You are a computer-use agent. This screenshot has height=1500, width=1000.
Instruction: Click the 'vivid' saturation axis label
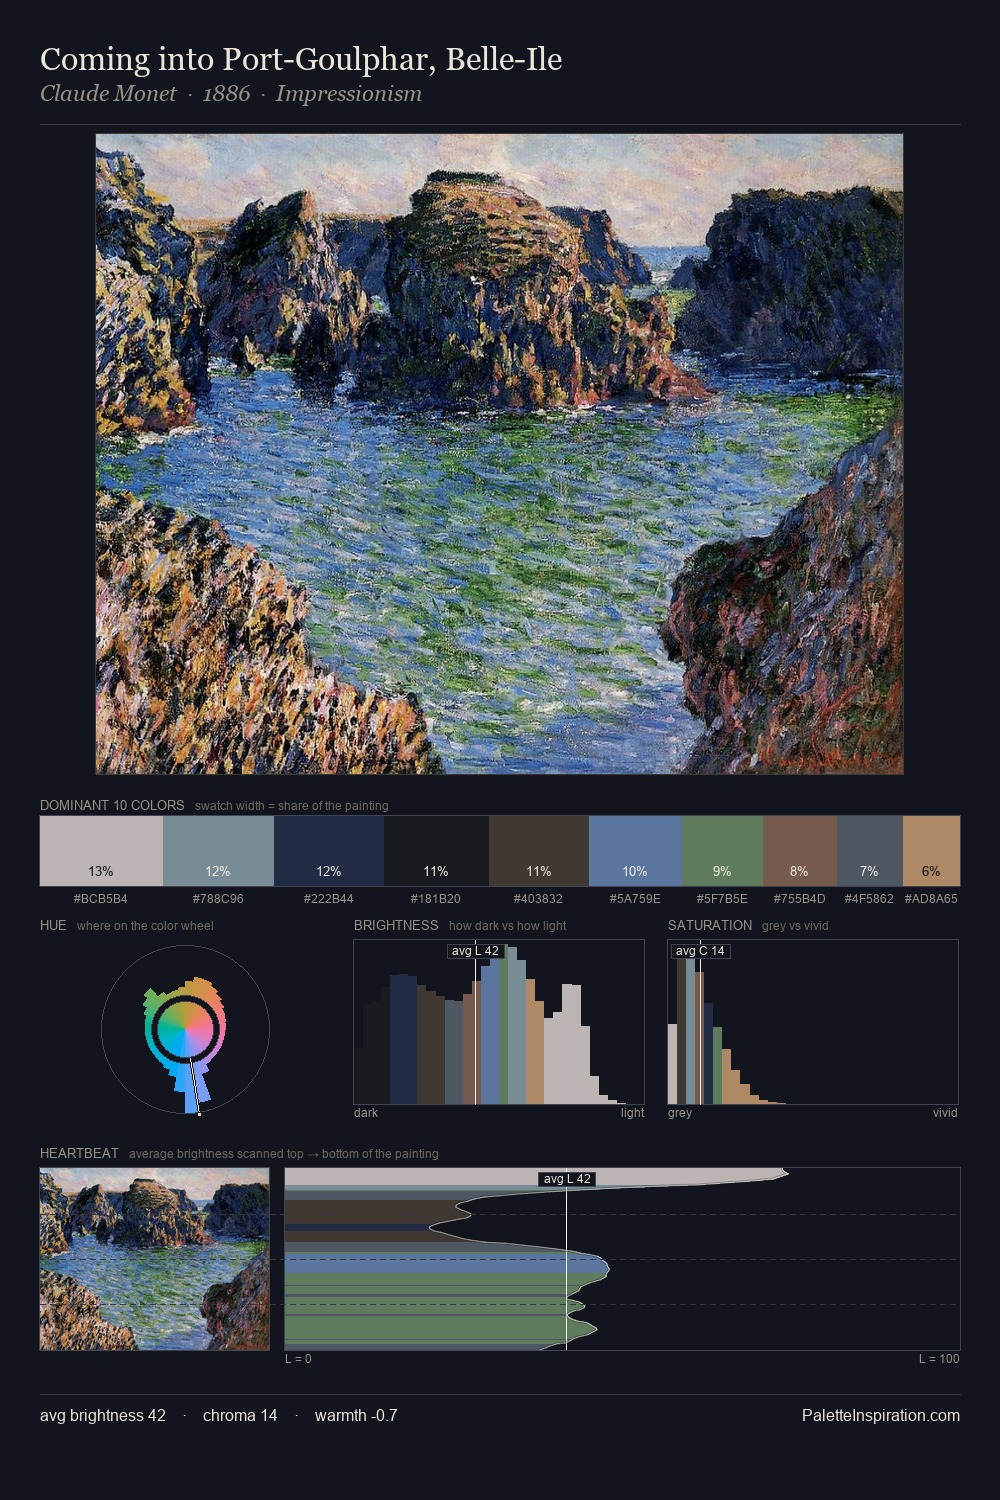point(945,1113)
